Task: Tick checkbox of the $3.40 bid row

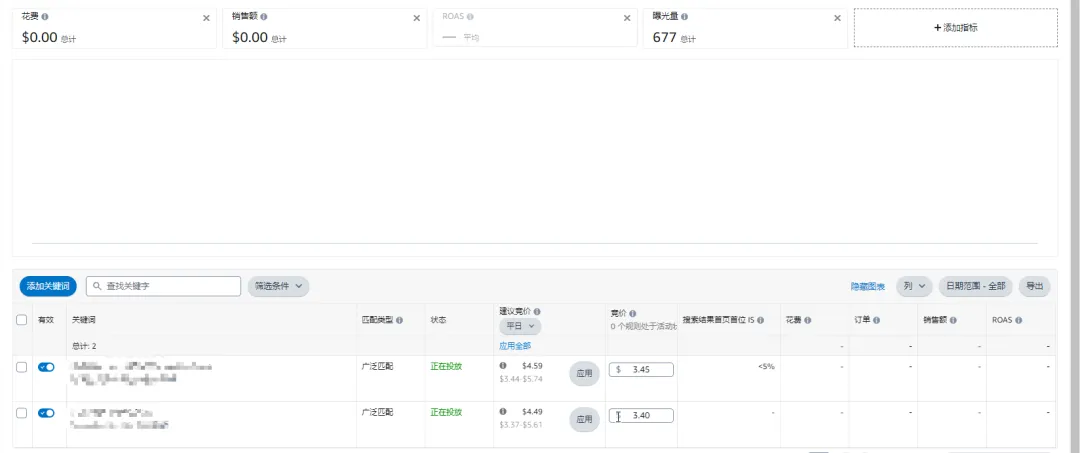Action: point(21,413)
